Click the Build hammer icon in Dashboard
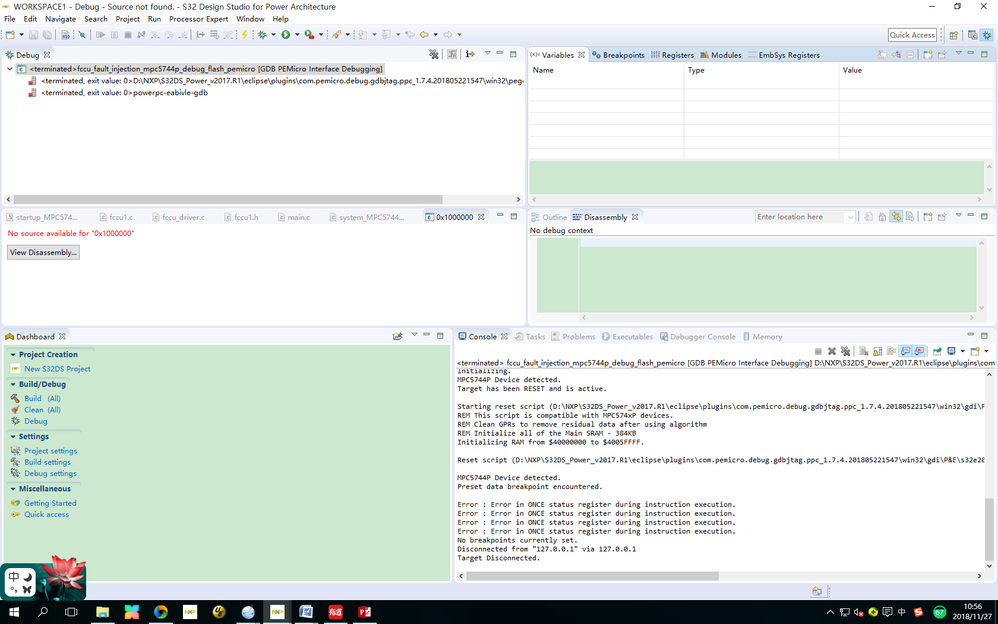Viewport: 998px width, 624px height. pos(15,398)
